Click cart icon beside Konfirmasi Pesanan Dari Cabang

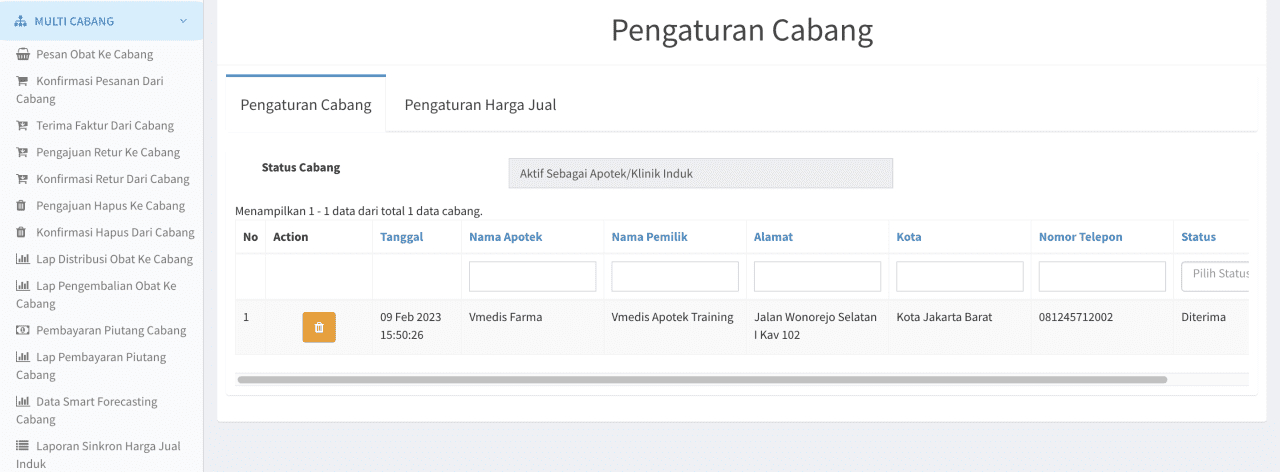(22, 81)
